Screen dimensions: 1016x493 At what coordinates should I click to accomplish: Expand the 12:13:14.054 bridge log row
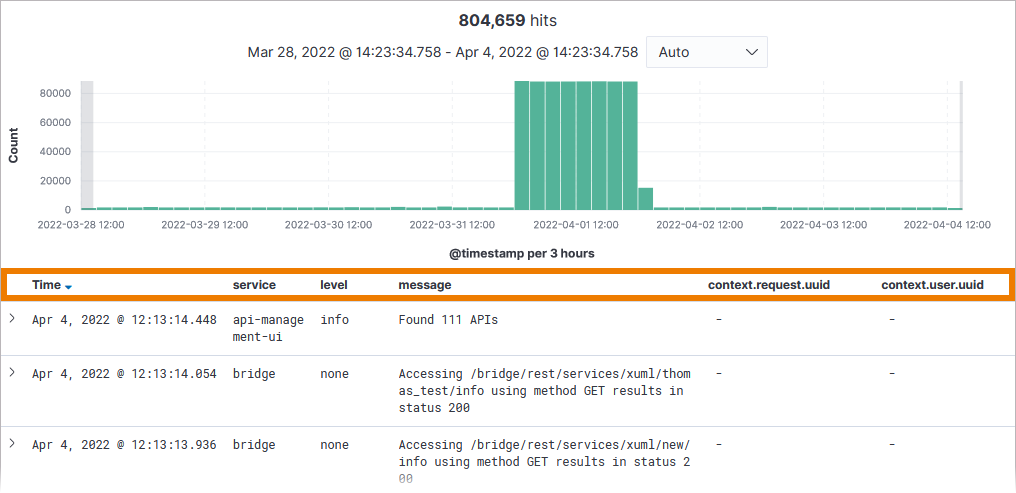[12, 373]
